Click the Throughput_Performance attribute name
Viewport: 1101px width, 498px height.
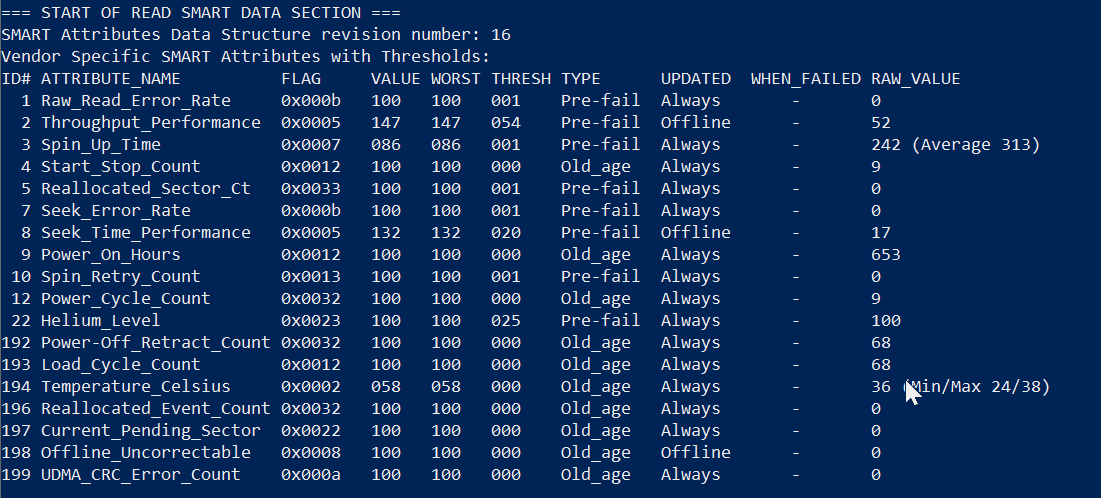pyautogui.click(x=150, y=123)
